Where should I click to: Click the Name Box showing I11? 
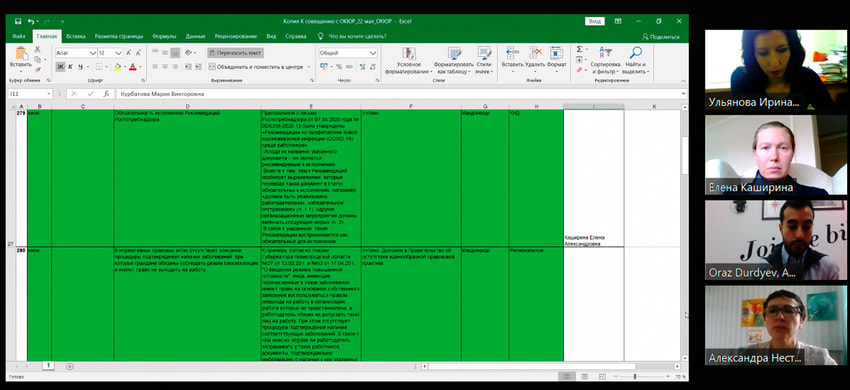coord(30,94)
